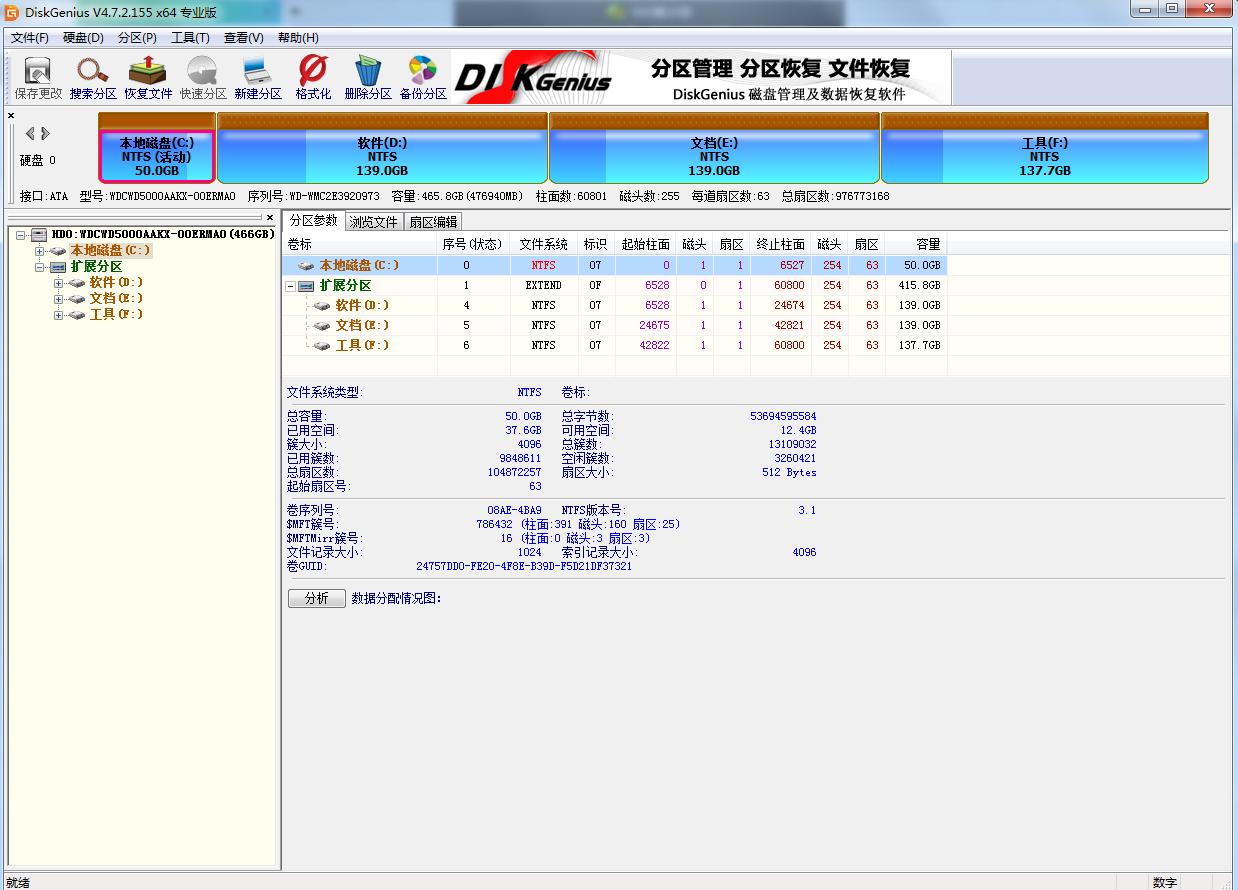Image resolution: width=1238 pixels, height=890 pixels.
Task: Click the 数字 status bar indicator
Action: (1164, 882)
